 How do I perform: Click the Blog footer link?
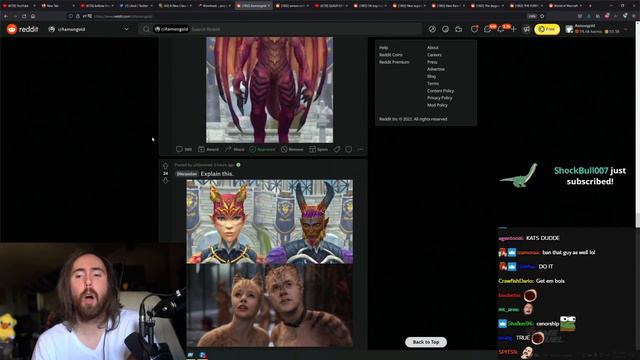tap(431, 76)
